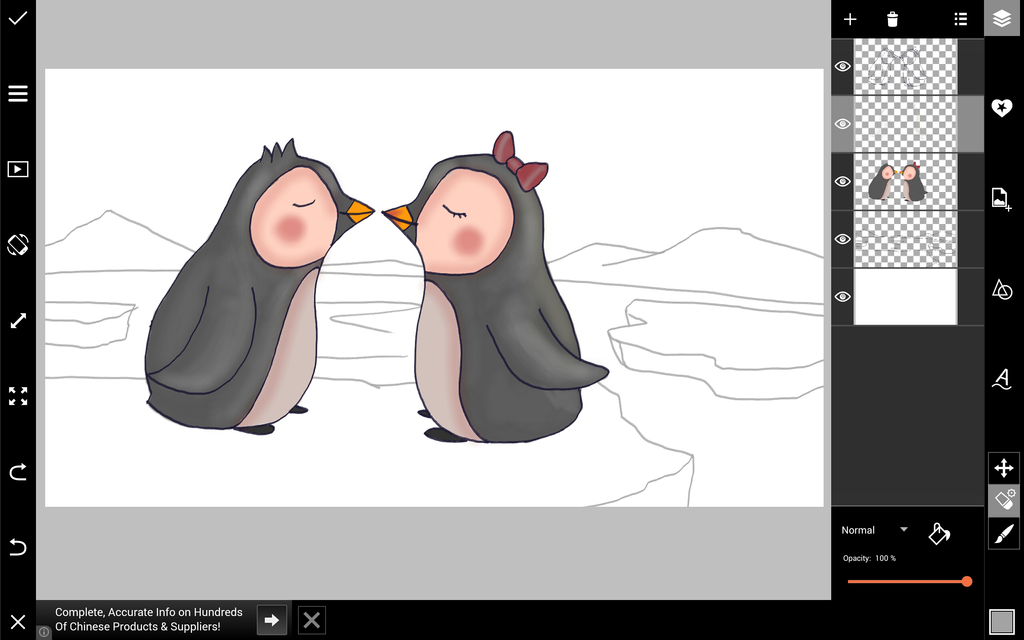This screenshot has height=640, width=1024.
Task: Open the video playback recording tool
Action: [x=18, y=169]
